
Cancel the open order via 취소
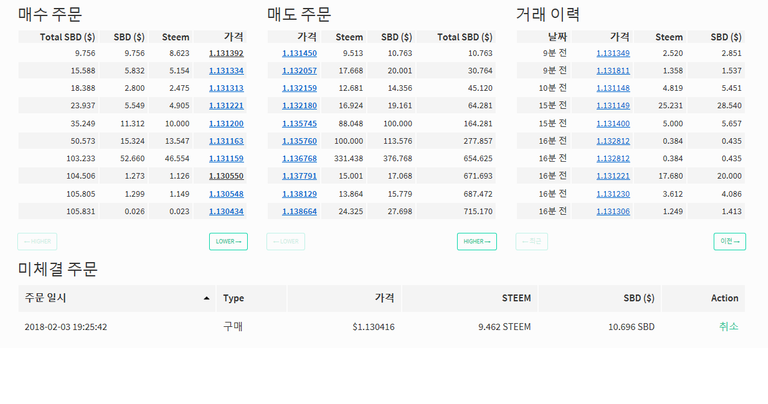click(x=728, y=326)
